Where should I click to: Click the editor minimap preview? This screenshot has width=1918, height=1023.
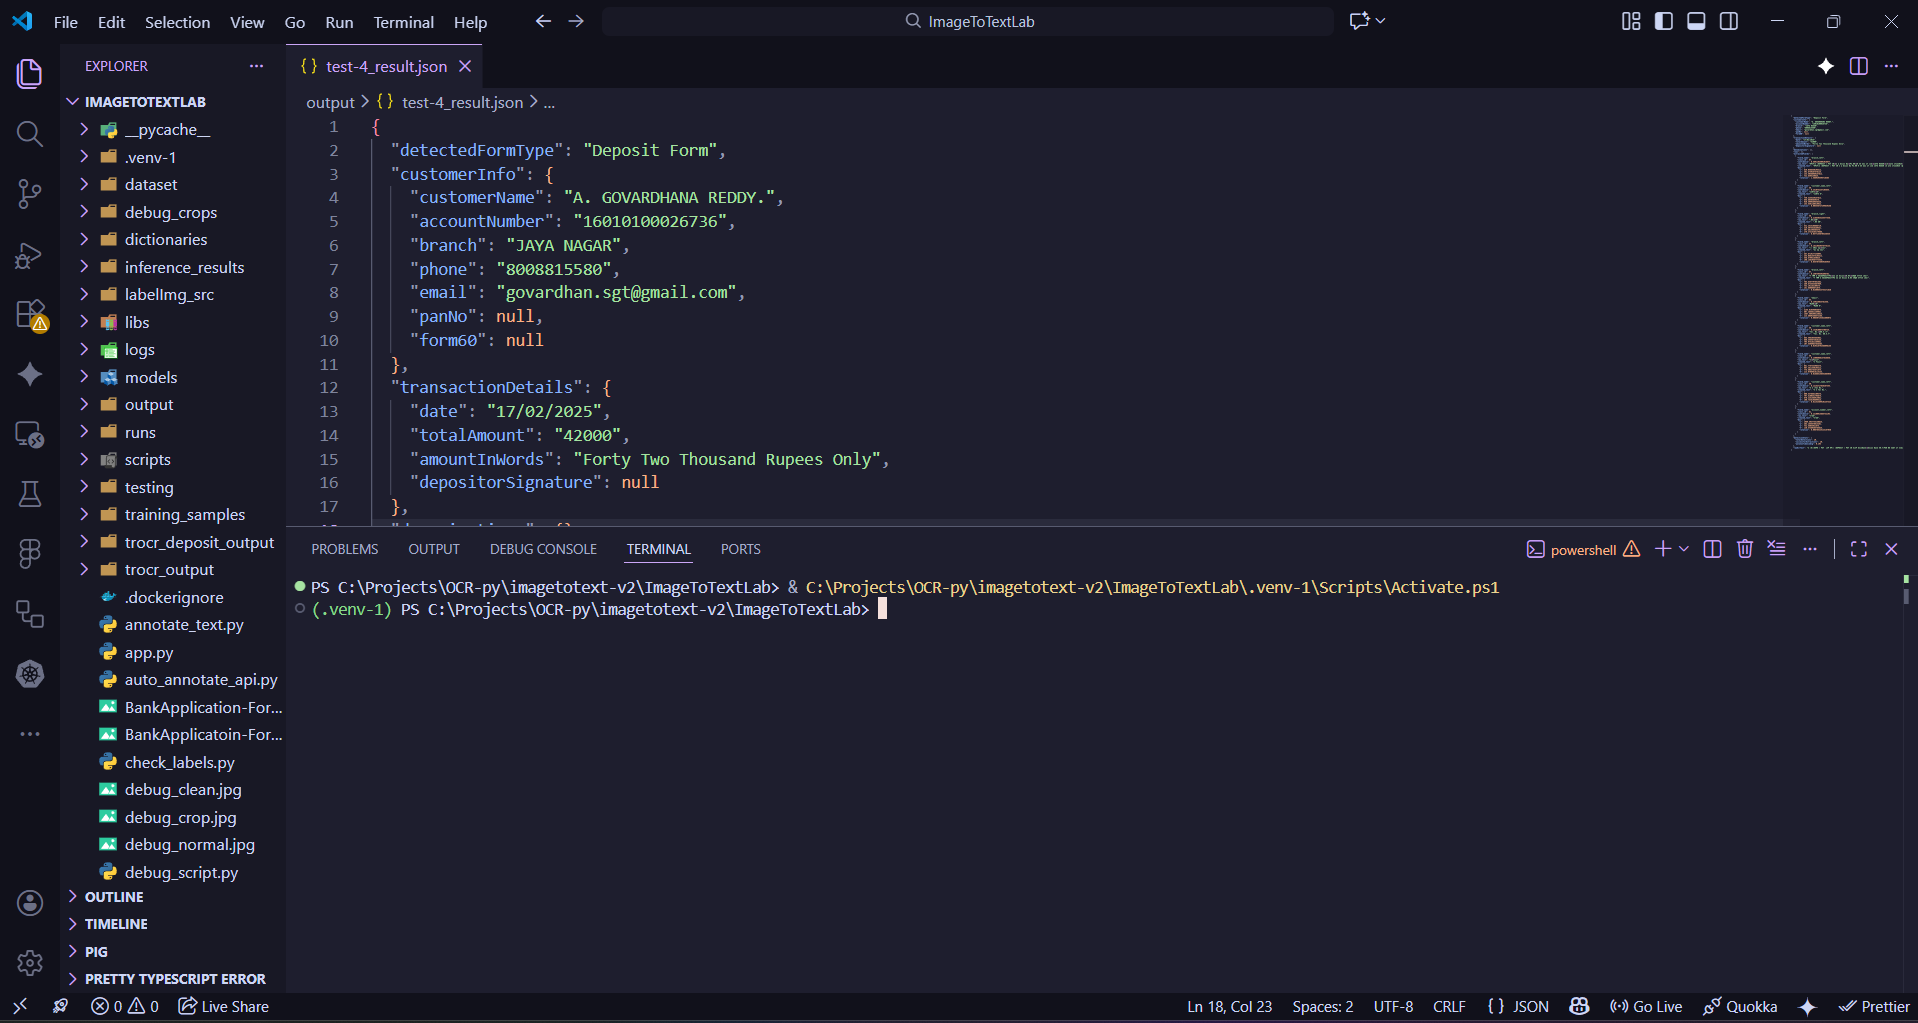1848,283
